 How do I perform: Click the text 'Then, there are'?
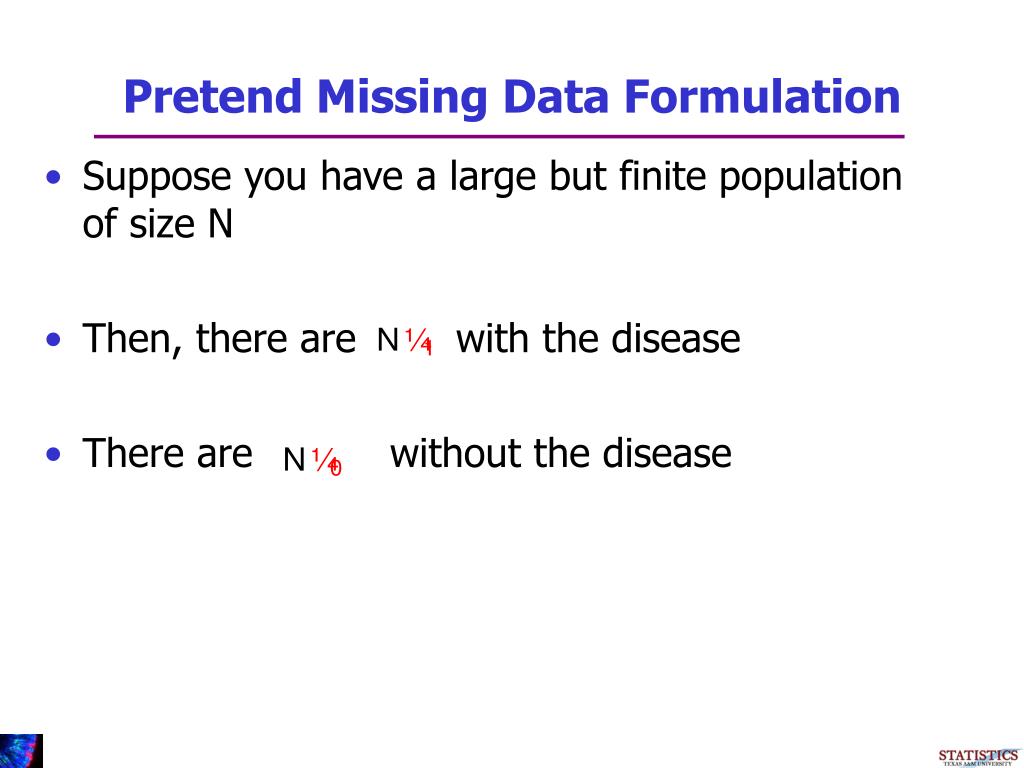219,339
